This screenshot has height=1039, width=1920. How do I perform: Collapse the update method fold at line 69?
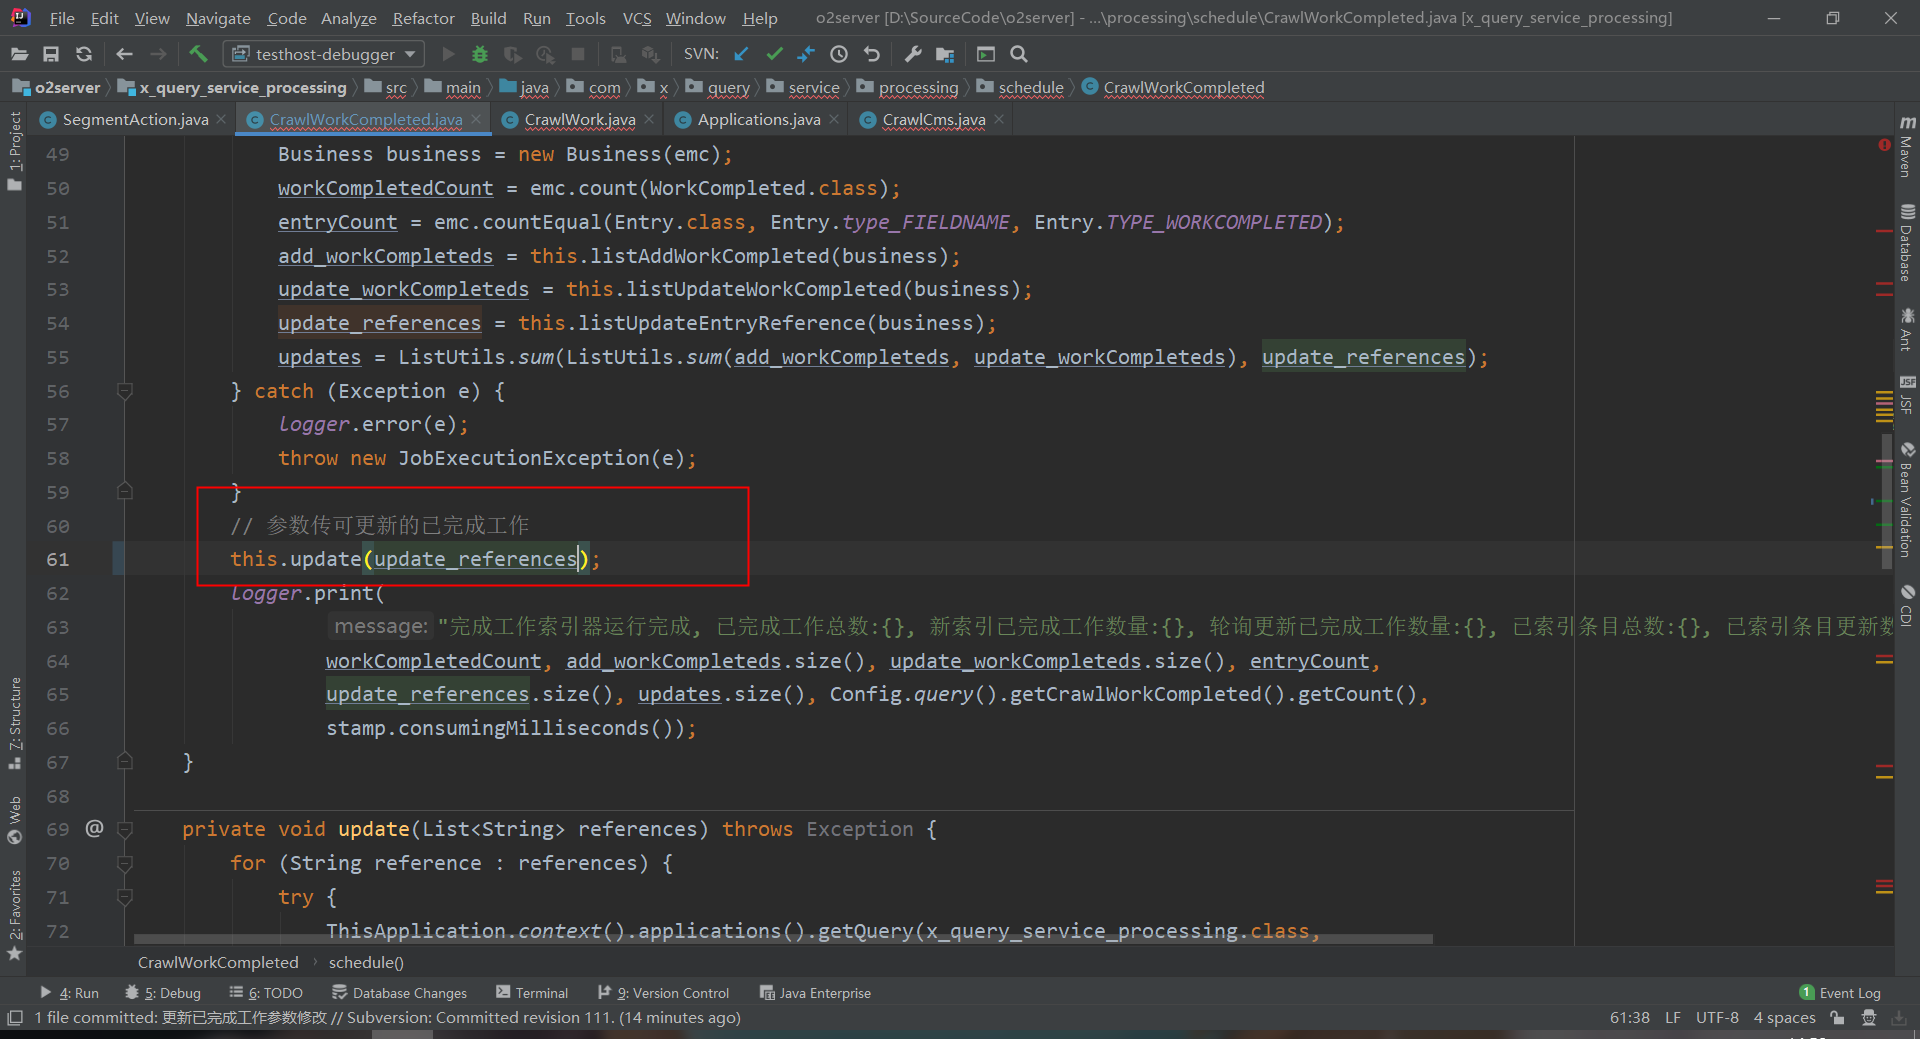pyautogui.click(x=125, y=829)
